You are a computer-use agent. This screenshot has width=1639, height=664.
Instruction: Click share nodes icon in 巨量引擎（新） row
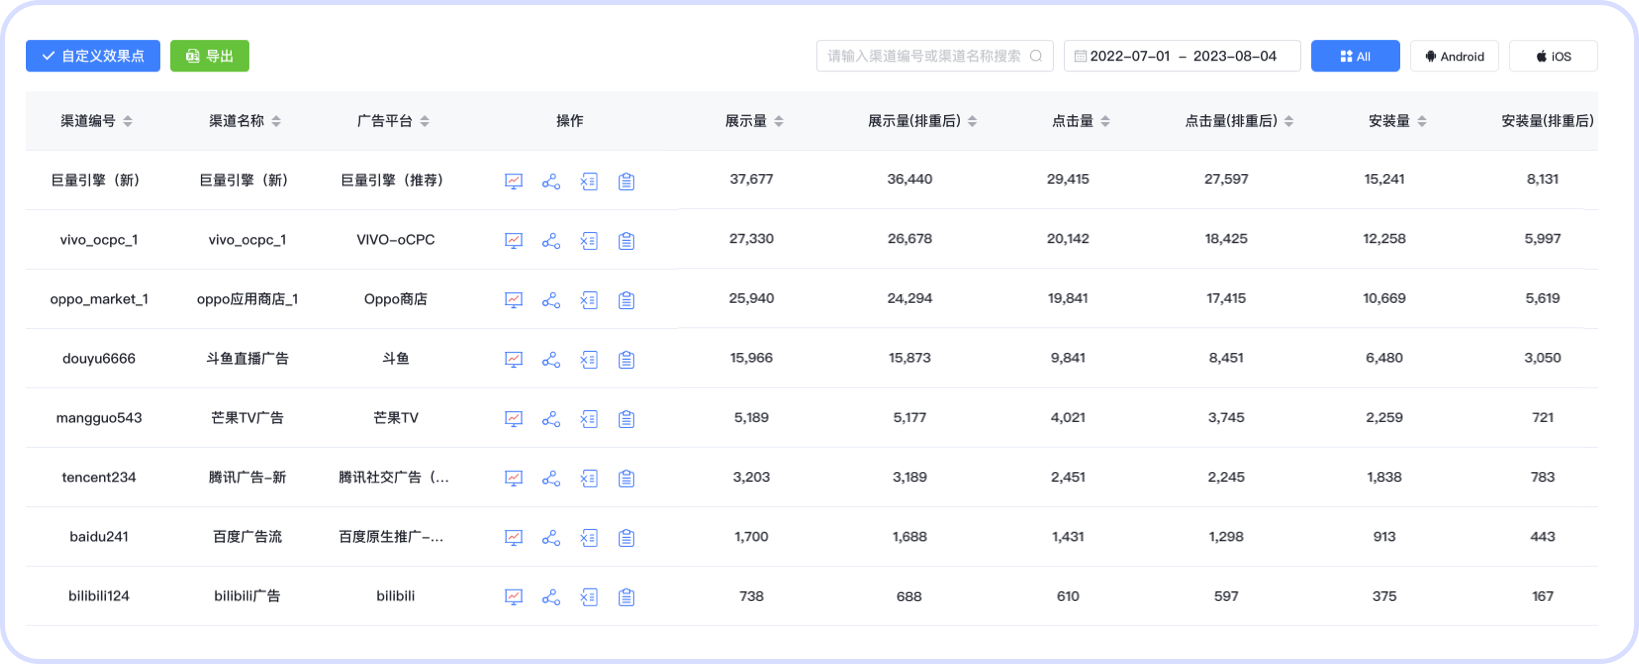click(x=551, y=181)
